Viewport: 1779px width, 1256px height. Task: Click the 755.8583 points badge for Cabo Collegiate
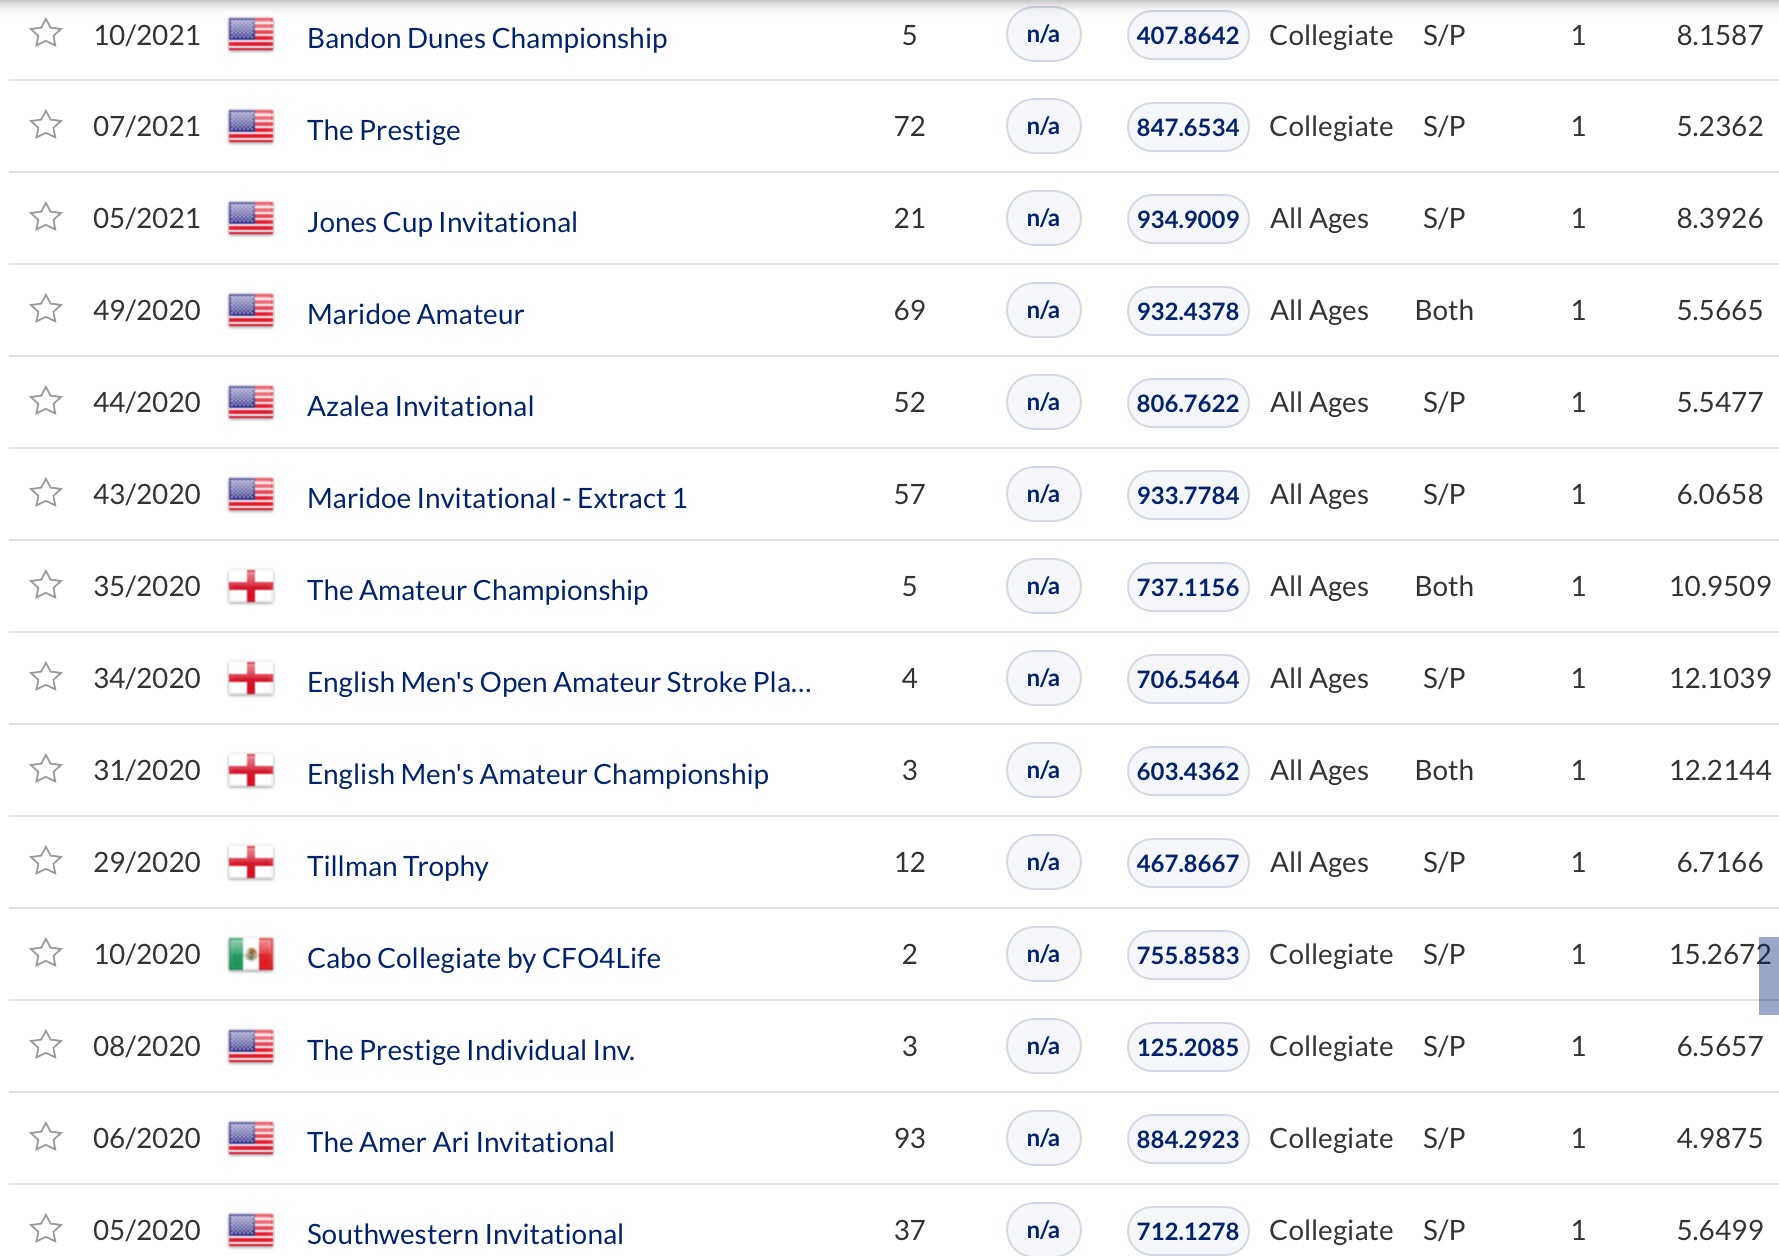[1187, 955]
